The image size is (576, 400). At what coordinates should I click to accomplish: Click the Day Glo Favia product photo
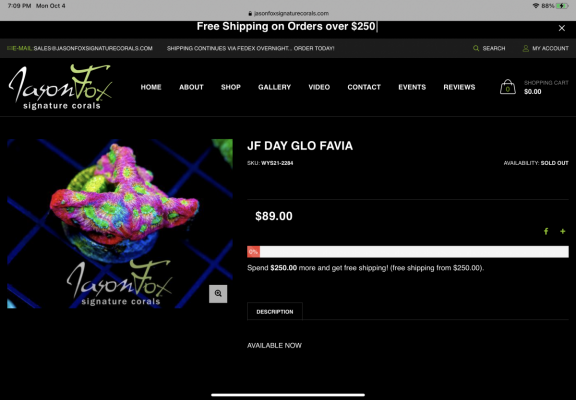coord(120,223)
